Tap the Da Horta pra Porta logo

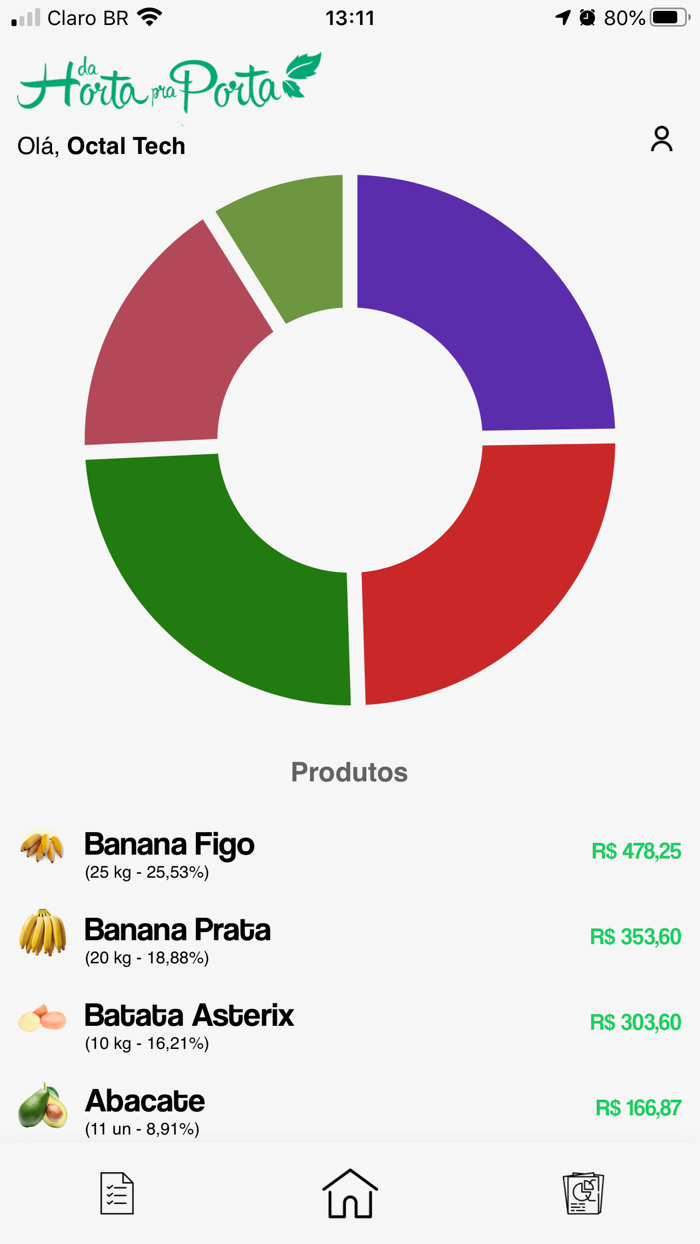pos(168,82)
